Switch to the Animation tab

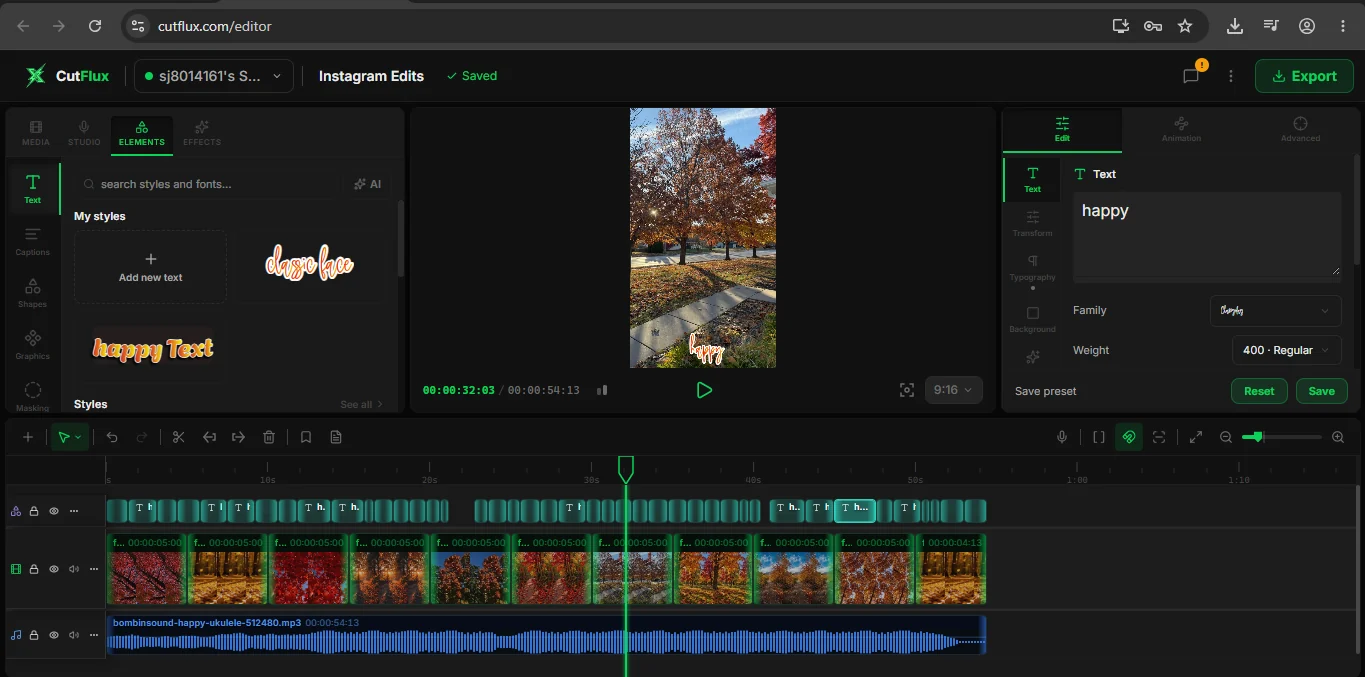pyautogui.click(x=1181, y=130)
